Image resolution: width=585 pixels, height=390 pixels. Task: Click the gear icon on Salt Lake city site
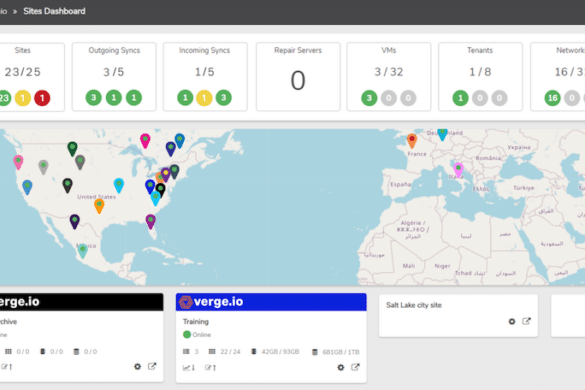click(x=512, y=321)
